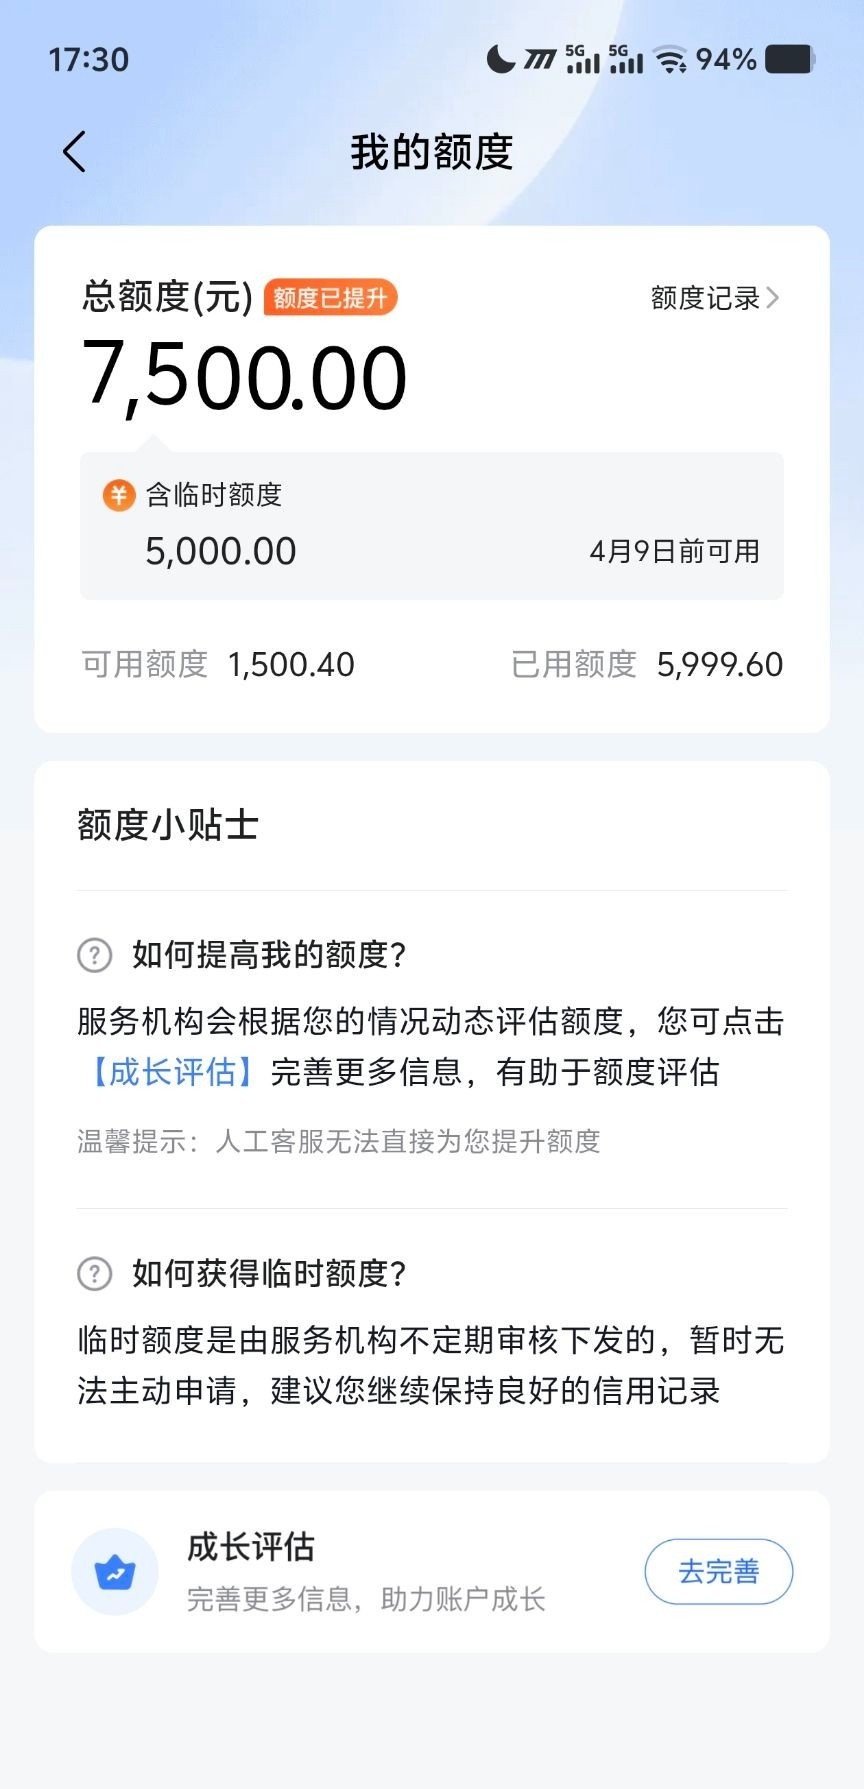Tap the 额度已提升 orange badge
Viewport: 864px width, 1789px height.
point(330,298)
